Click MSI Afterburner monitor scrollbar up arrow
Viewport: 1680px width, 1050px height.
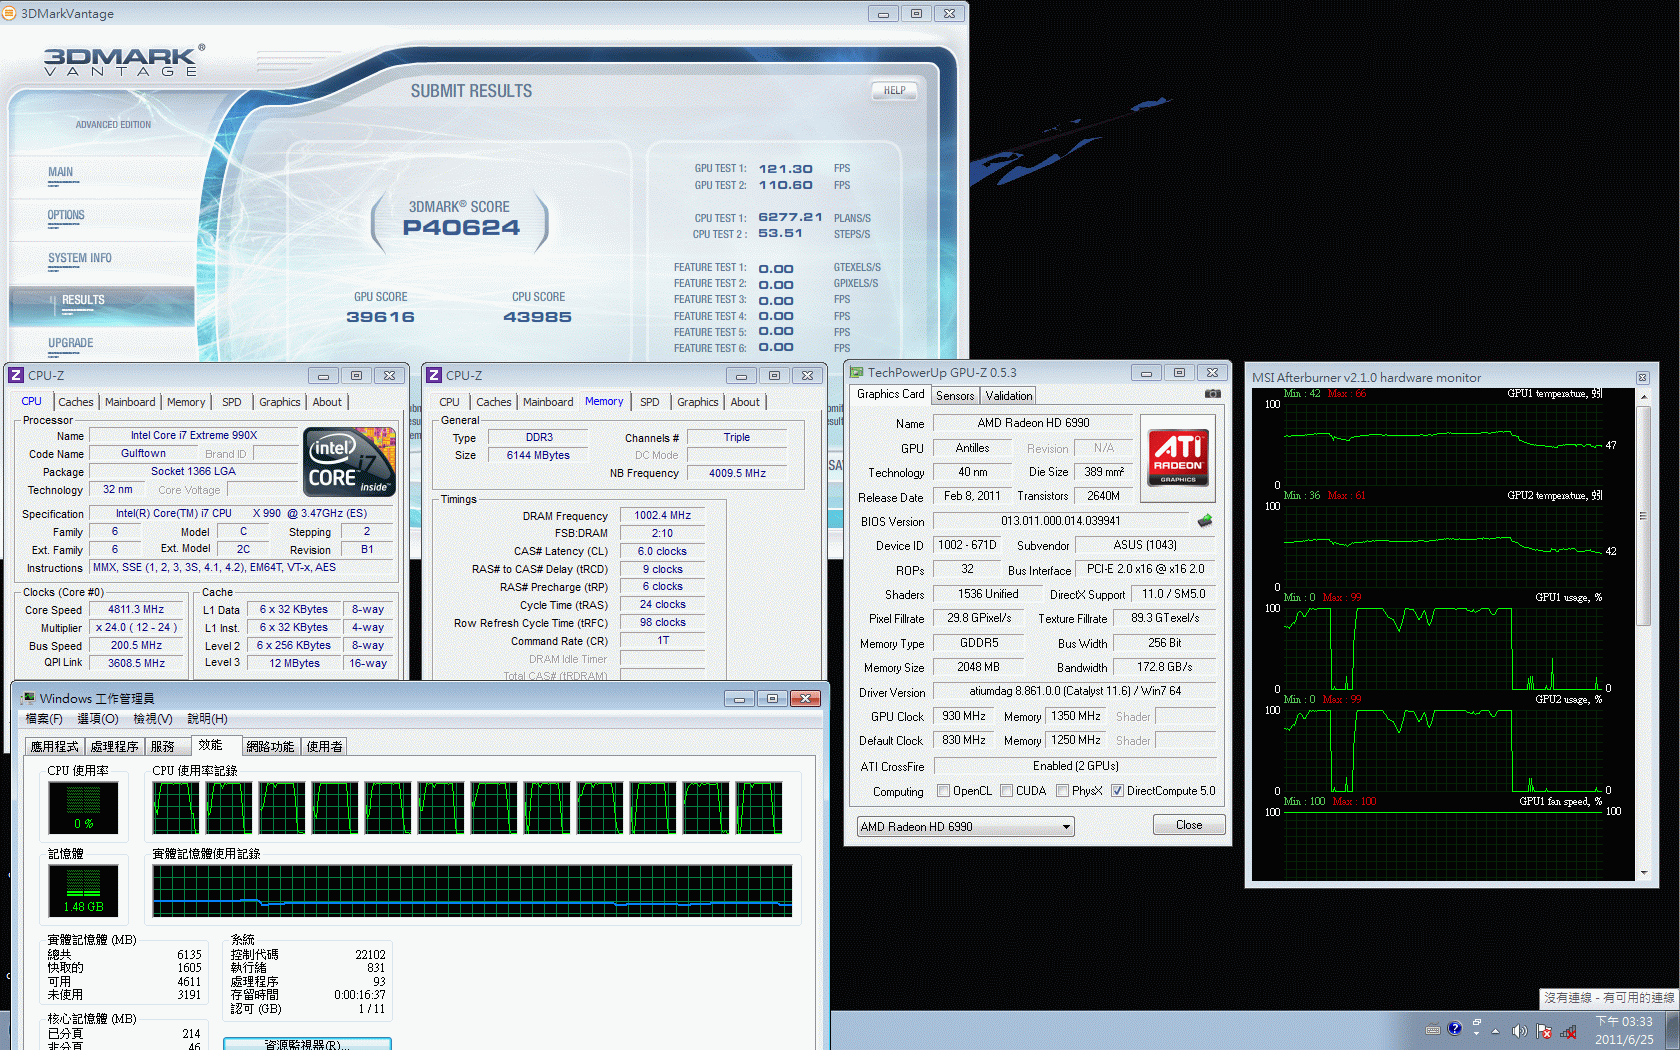click(x=1644, y=397)
